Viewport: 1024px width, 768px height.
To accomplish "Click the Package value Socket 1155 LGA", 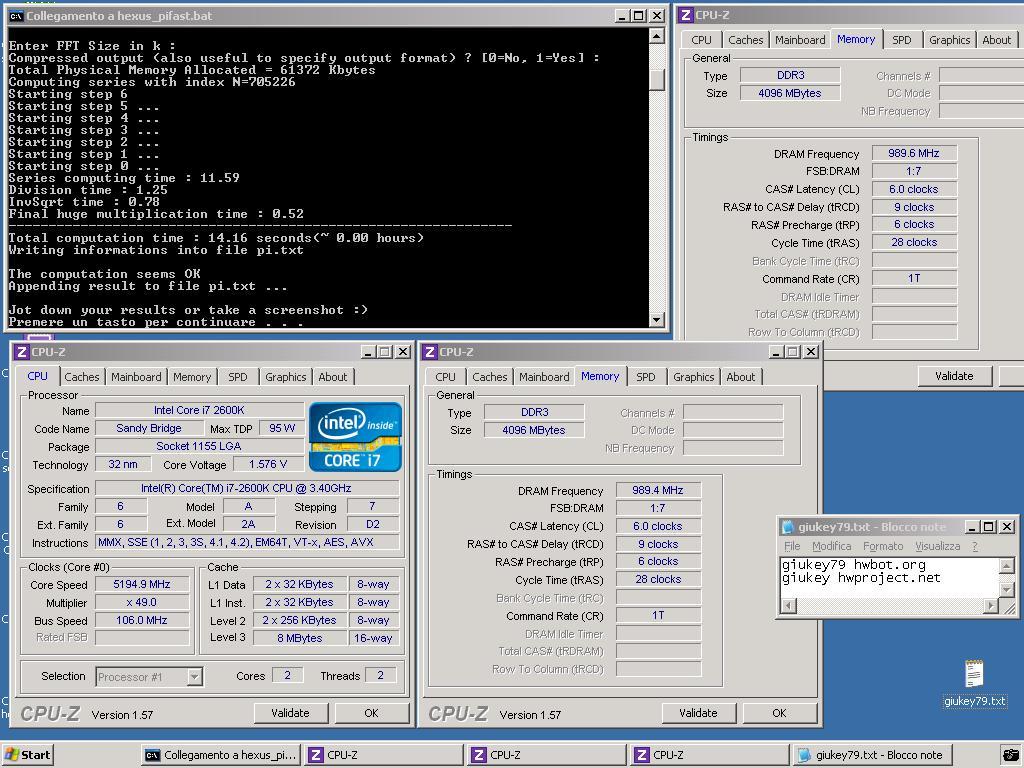I will (199, 446).
